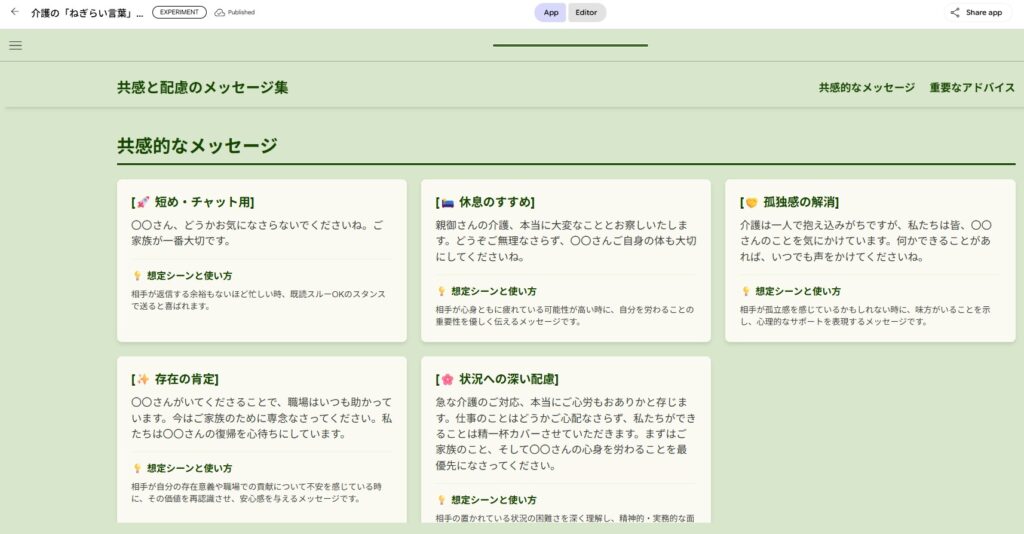The height and width of the screenshot is (534, 1024).
Task: Click the lightbulb icon in 休息のすすめ card
Action: [441, 292]
